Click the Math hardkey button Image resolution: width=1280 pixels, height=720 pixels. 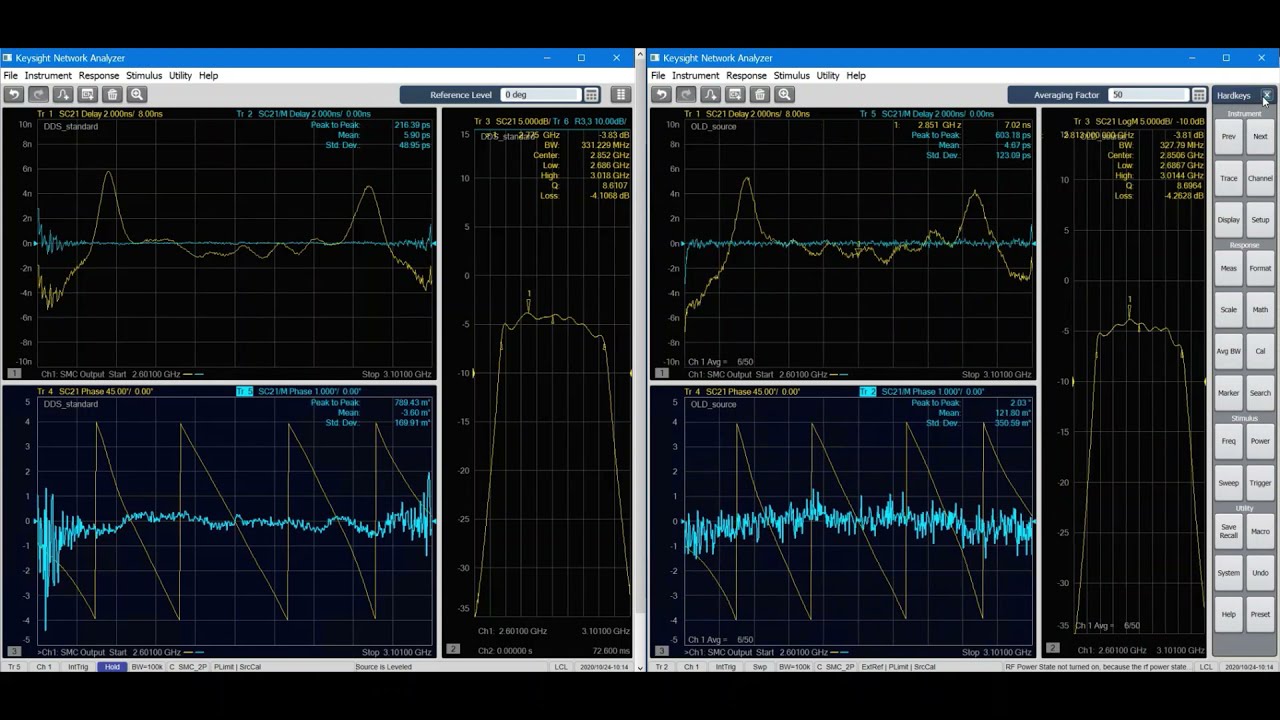(1260, 309)
